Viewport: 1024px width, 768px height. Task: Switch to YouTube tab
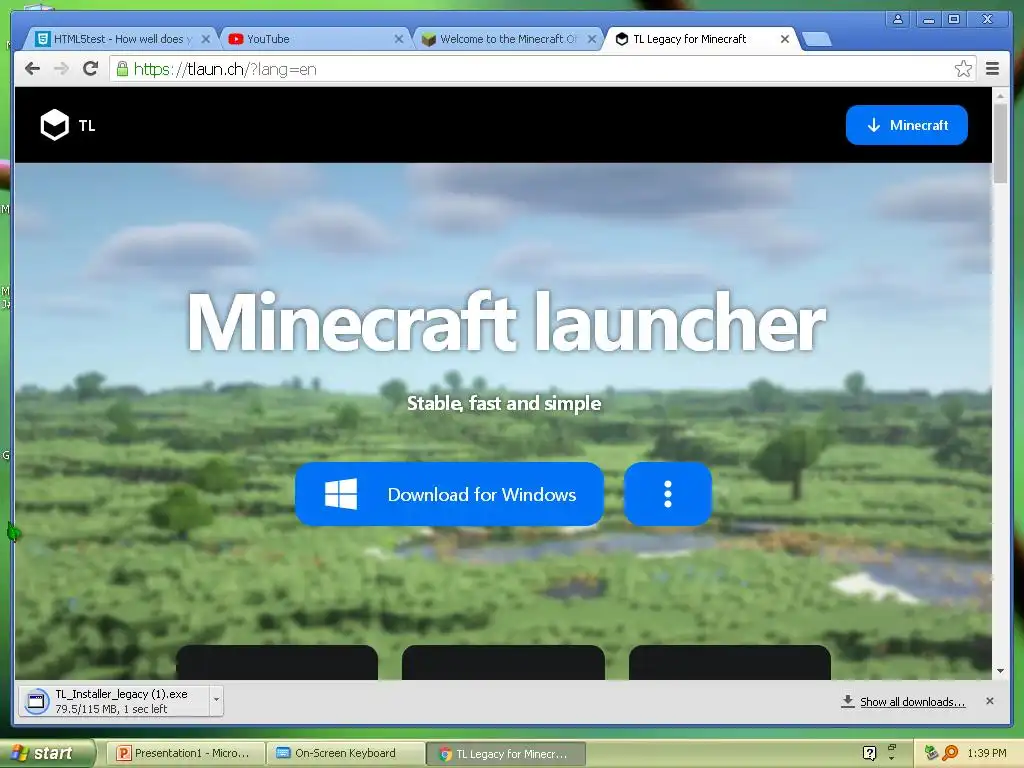[315, 39]
